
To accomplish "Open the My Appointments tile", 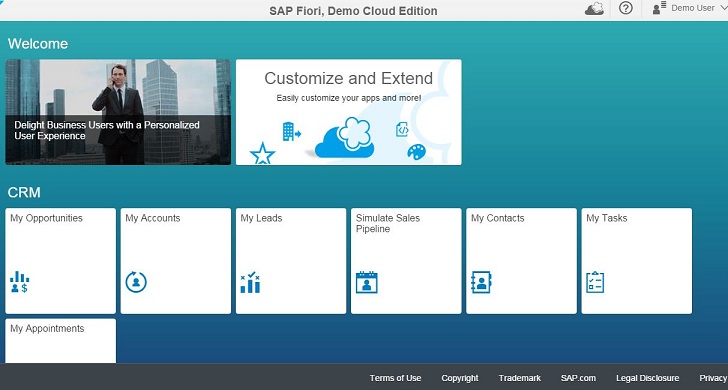I will tap(60, 340).
